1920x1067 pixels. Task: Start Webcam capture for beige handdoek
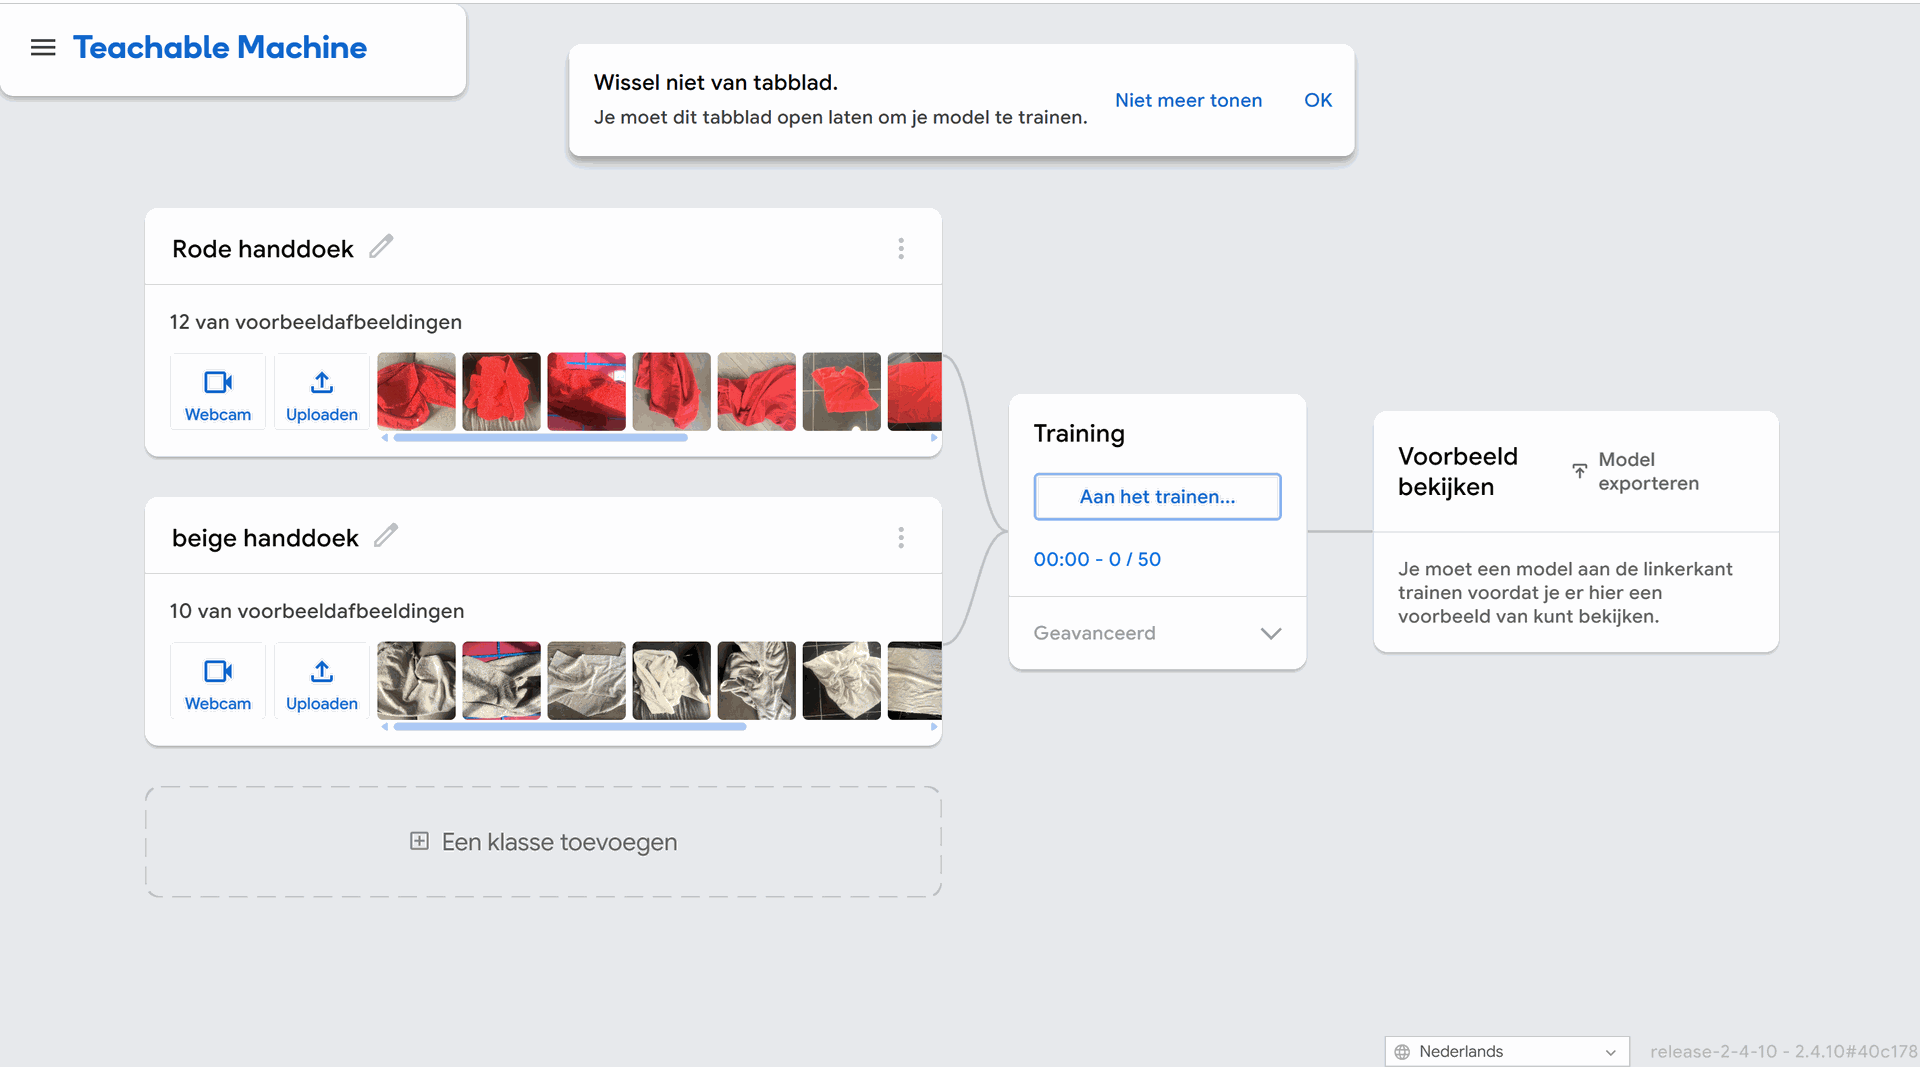point(218,681)
